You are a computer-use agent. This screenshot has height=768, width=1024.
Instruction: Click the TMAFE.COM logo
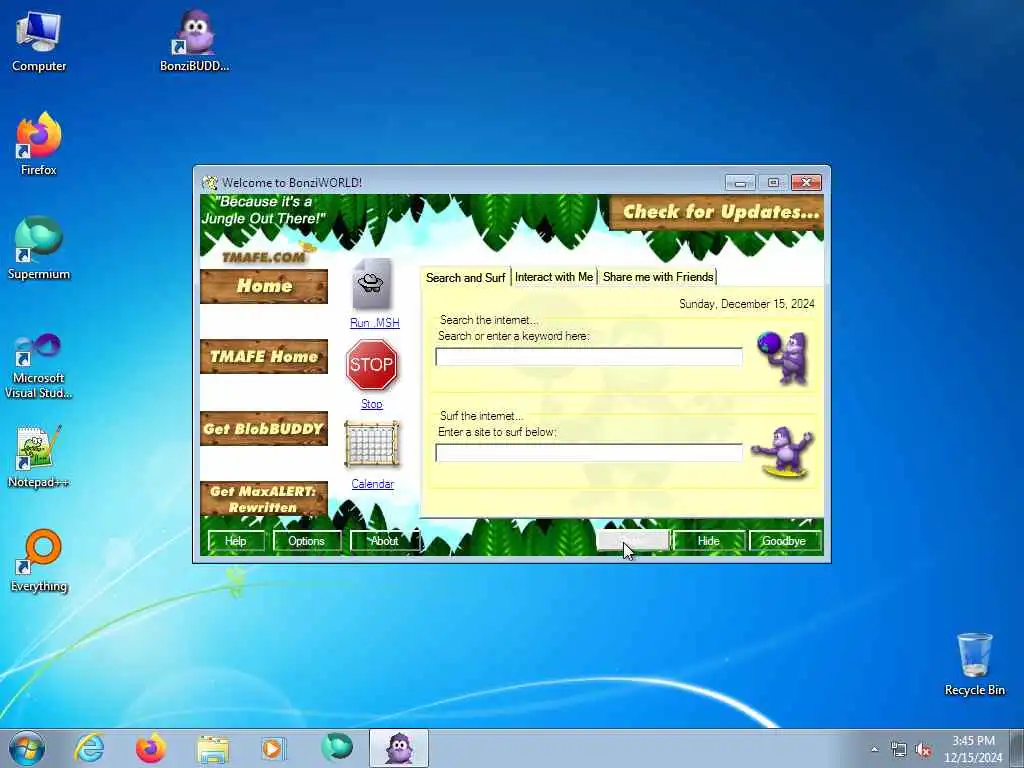pyautogui.click(x=264, y=257)
